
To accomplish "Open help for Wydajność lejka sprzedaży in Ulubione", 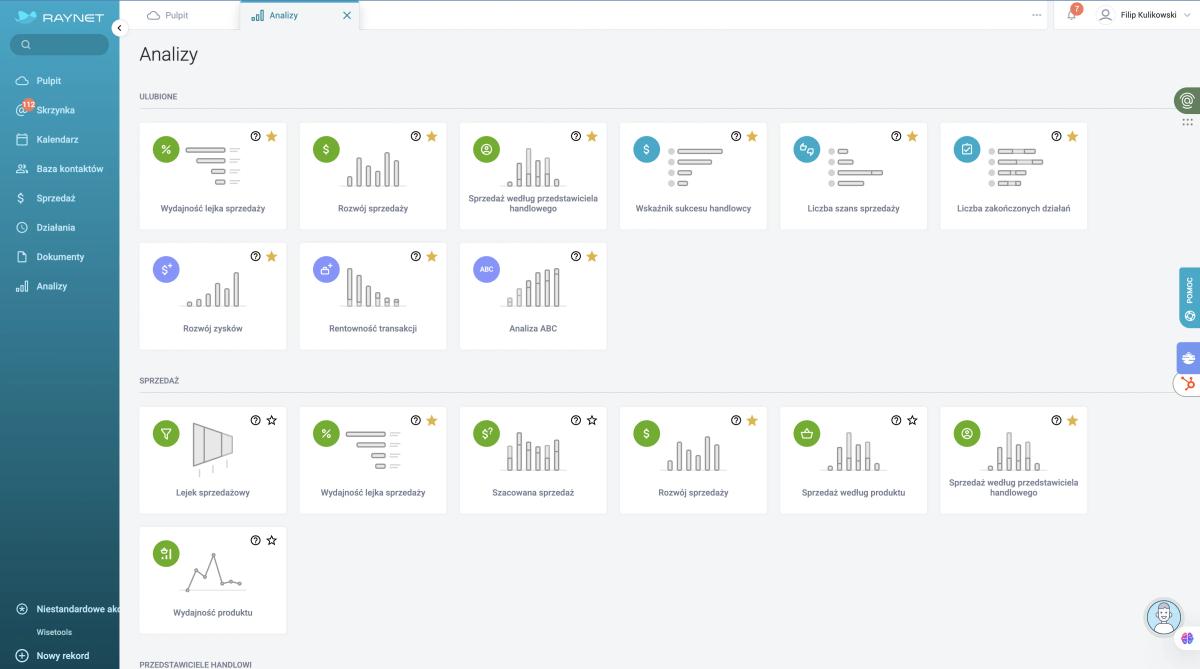I will [255, 136].
